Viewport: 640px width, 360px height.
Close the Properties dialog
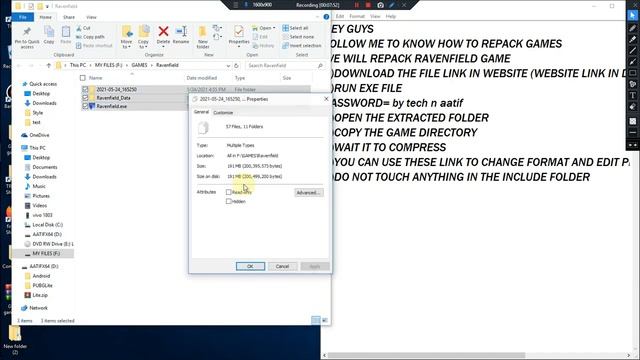click(326, 99)
